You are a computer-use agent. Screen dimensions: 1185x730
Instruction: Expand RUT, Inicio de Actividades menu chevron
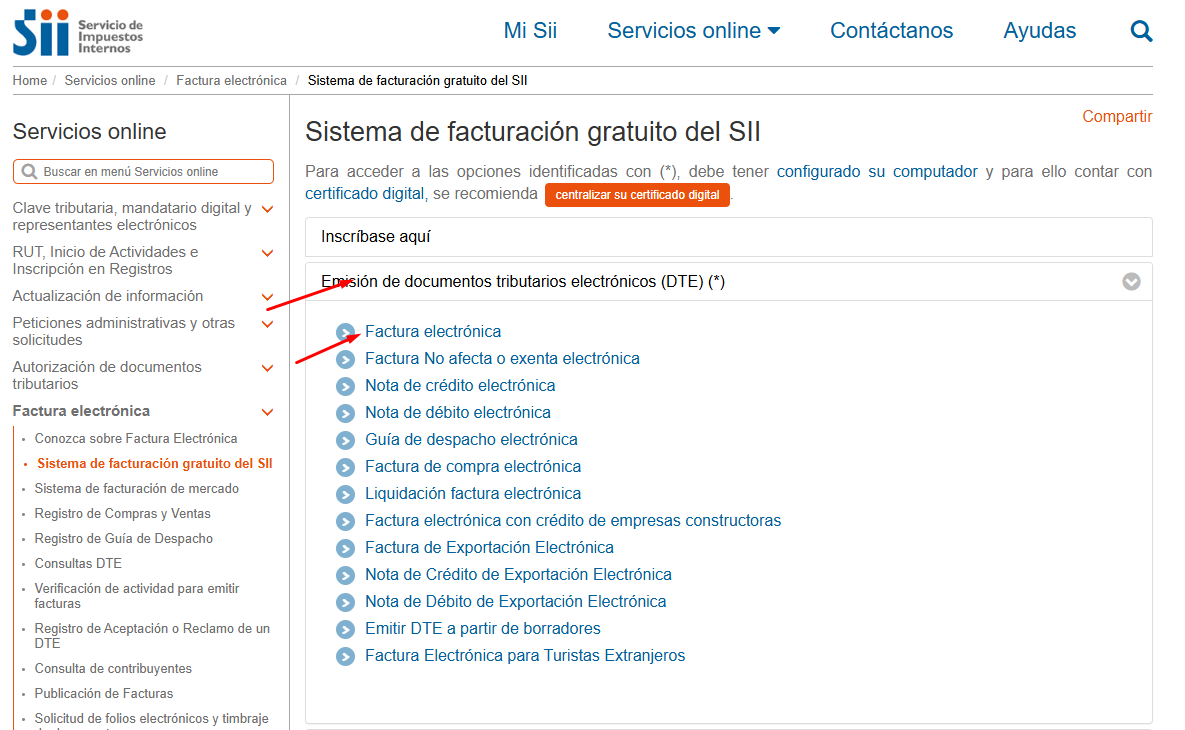[267, 253]
